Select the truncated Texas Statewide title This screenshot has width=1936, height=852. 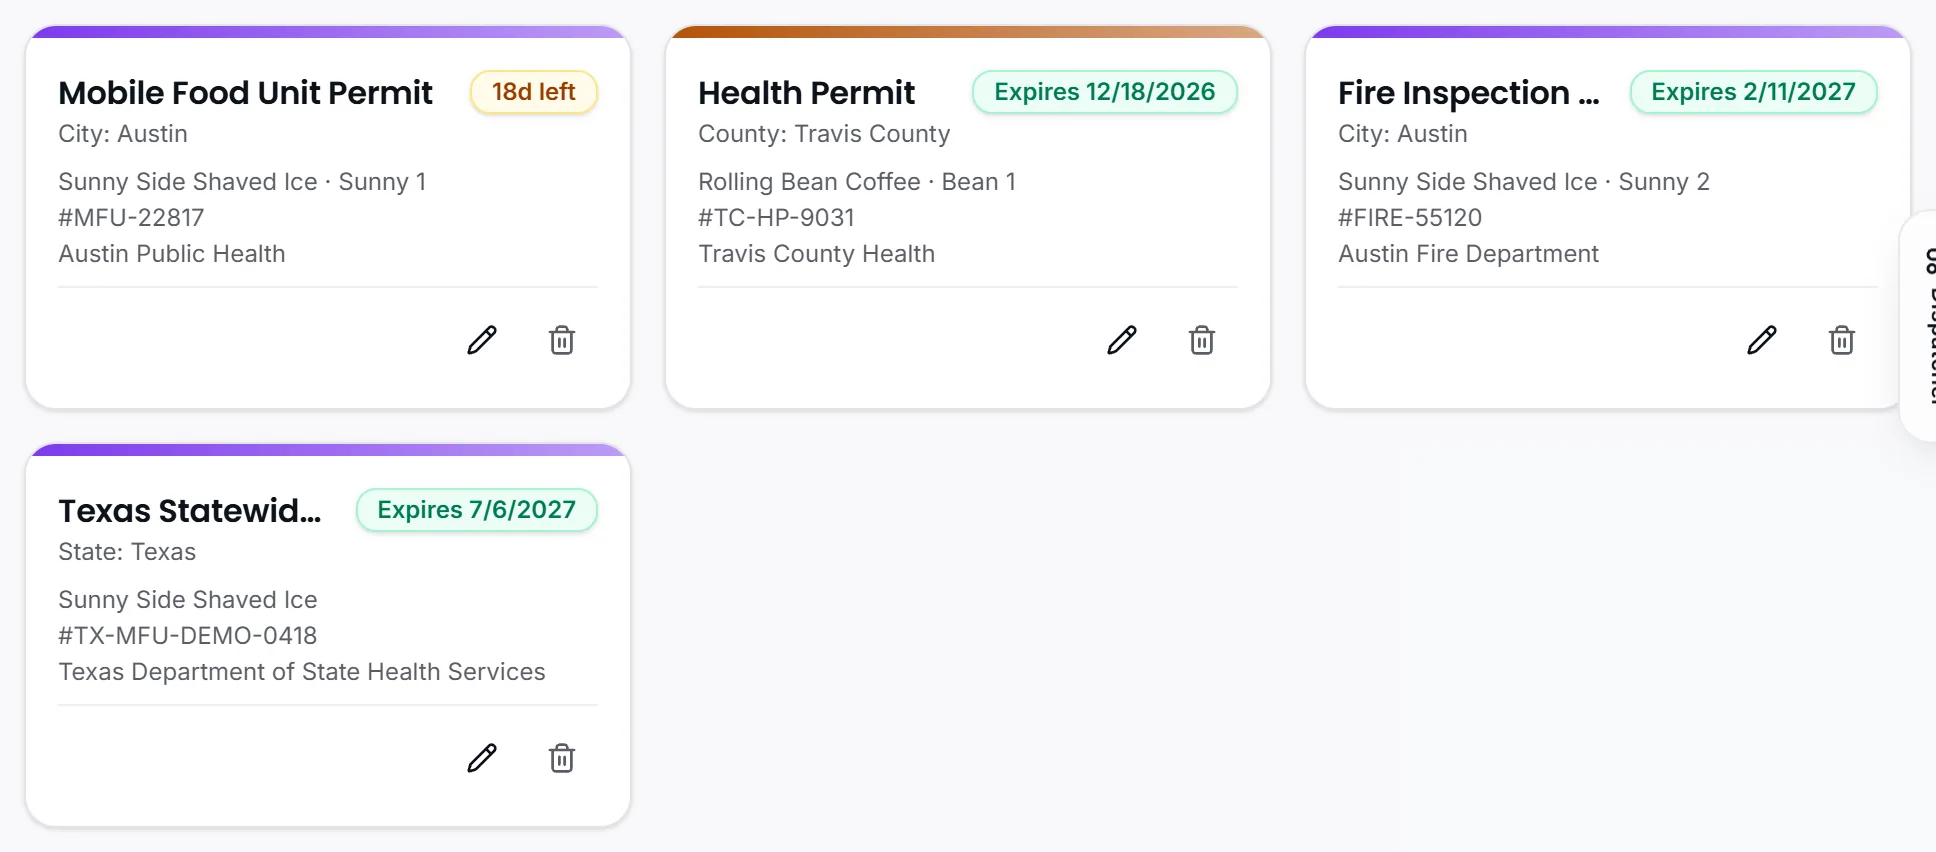click(190, 511)
